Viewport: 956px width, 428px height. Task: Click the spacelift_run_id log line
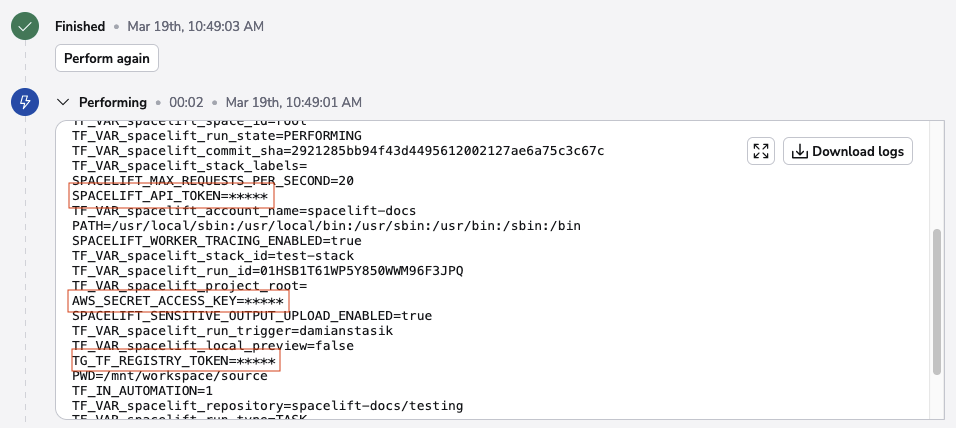click(x=267, y=271)
